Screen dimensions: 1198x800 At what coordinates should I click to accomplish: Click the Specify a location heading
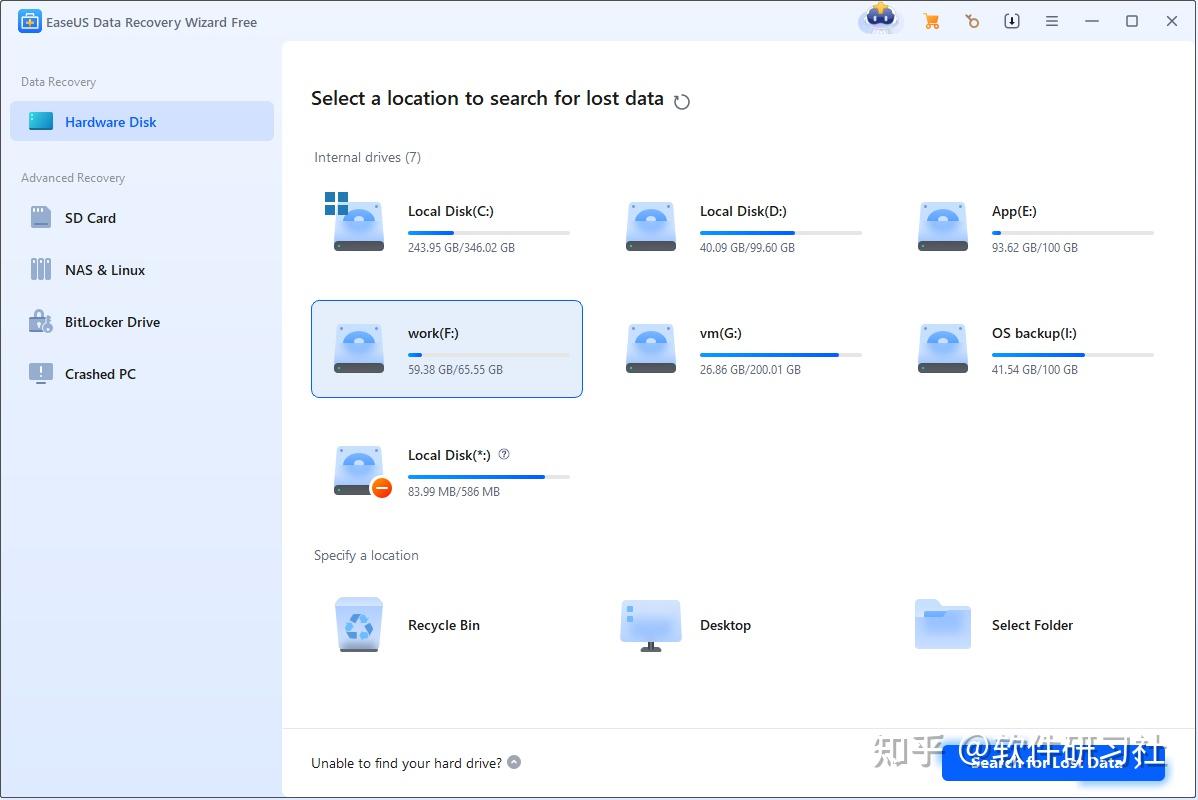pyautogui.click(x=366, y=555)
